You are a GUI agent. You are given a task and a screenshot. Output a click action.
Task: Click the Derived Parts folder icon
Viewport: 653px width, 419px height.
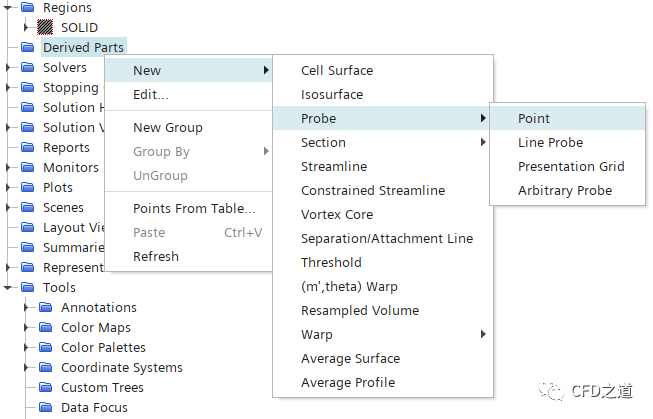pos(27,48)
